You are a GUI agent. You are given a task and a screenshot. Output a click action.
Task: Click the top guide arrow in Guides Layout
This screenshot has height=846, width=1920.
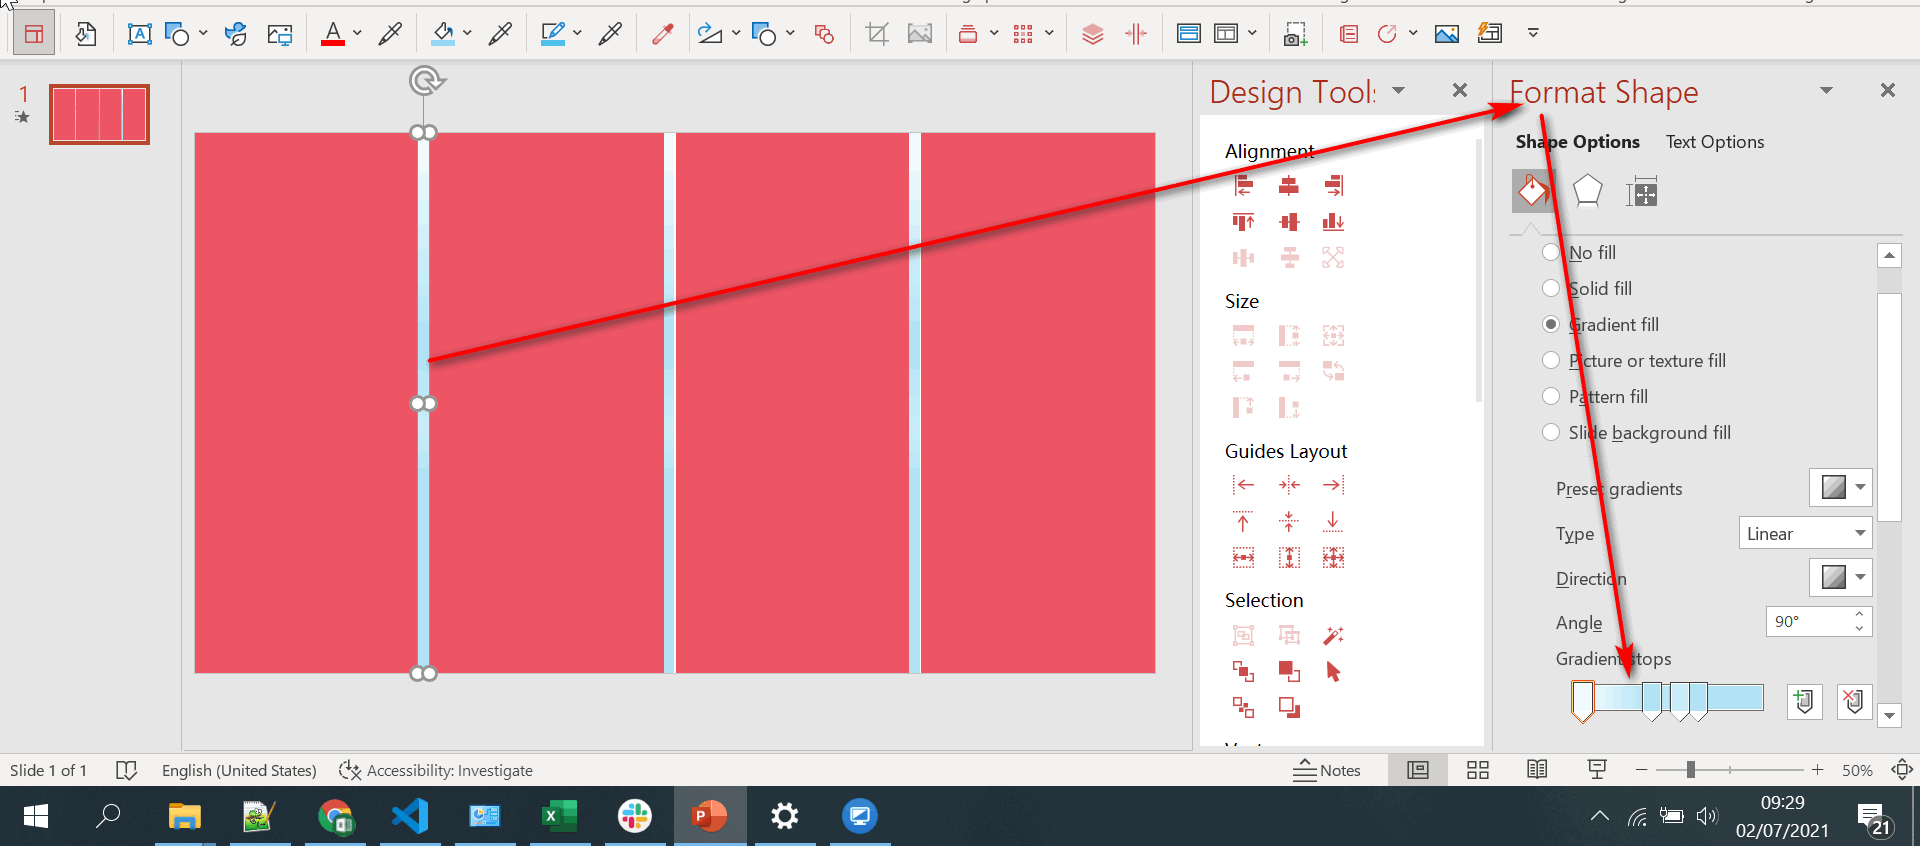point(1243,521)
